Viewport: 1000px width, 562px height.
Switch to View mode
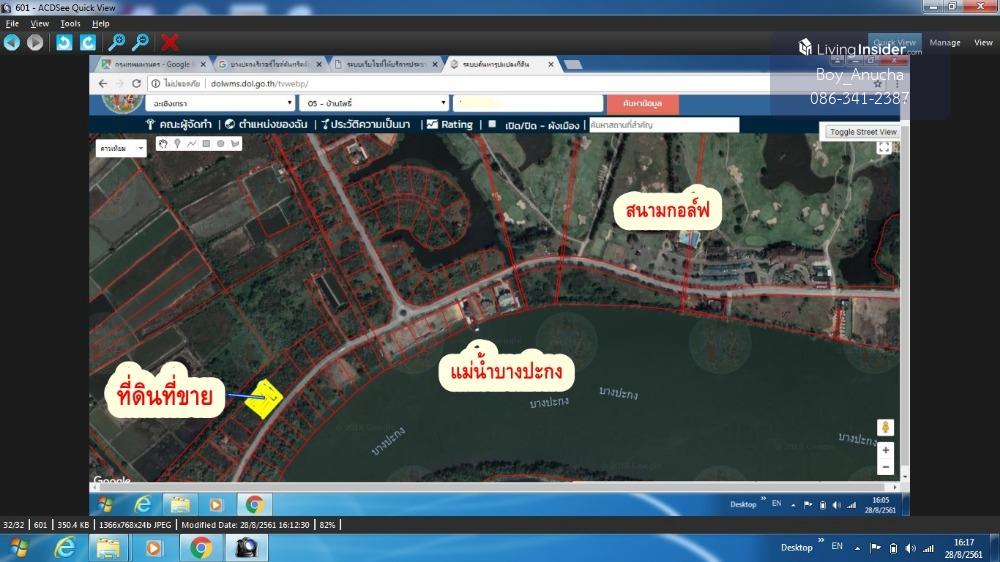[982, 43]
